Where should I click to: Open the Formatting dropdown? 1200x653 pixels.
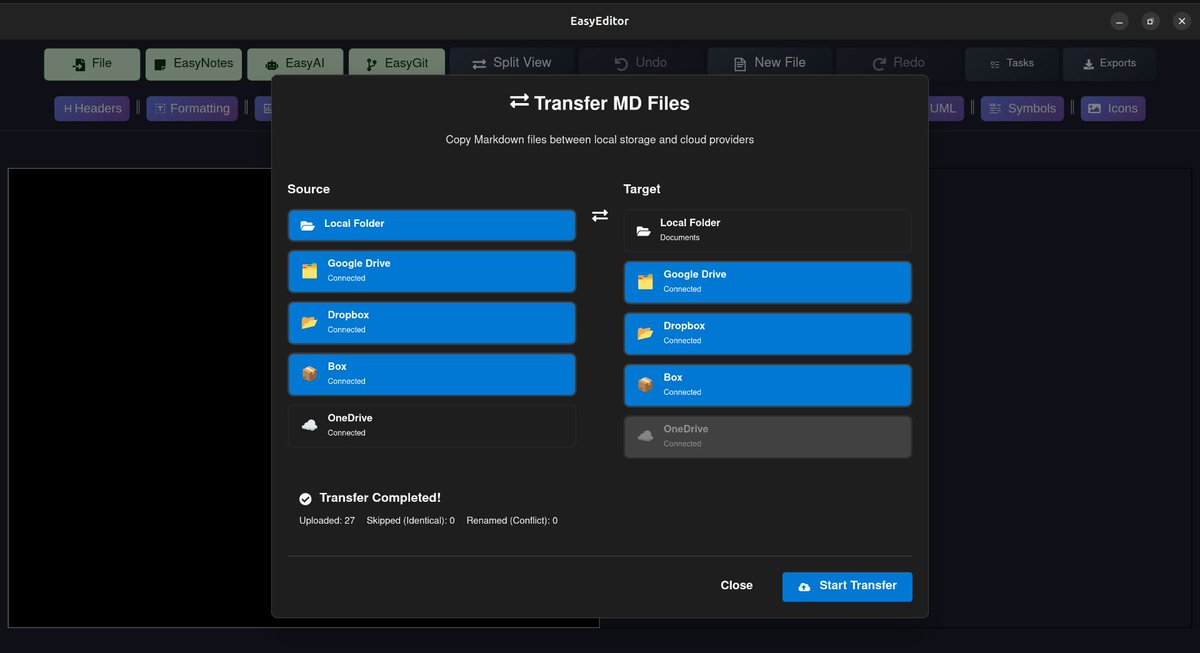pos(192,109)
